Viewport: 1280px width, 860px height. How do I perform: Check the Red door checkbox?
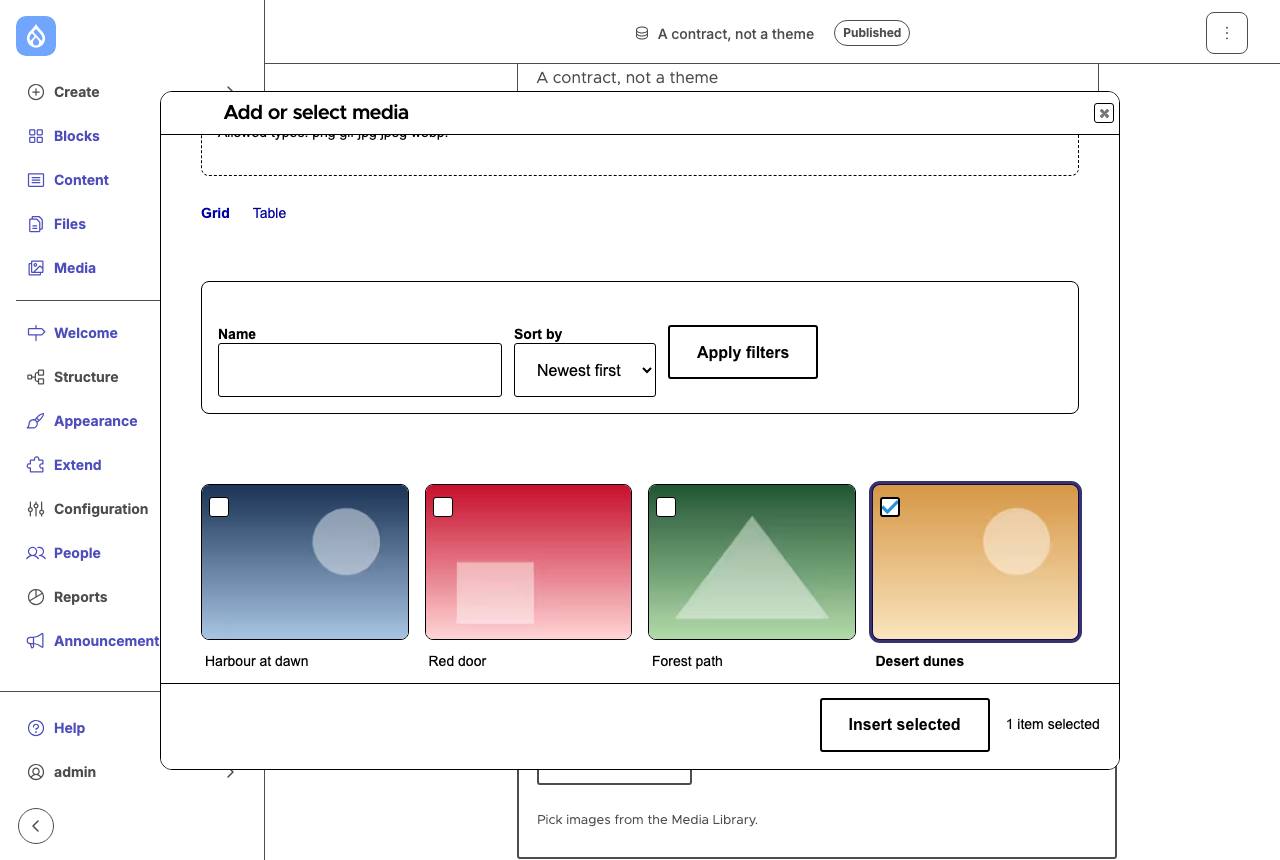click(x=443, y=507)
